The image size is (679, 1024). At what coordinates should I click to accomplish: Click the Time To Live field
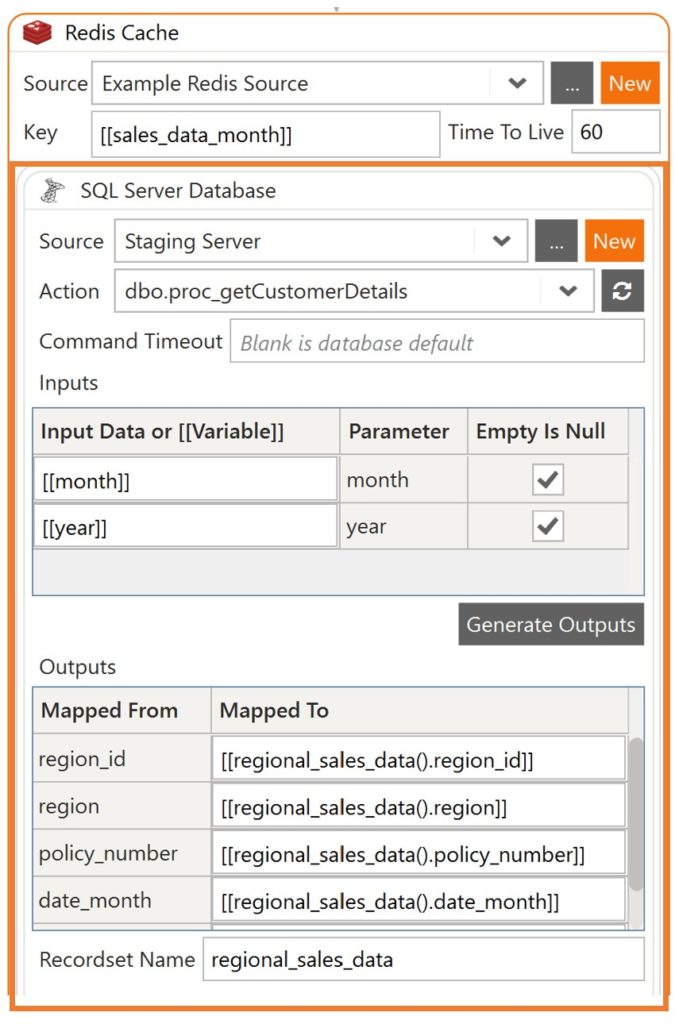point(616,131)
